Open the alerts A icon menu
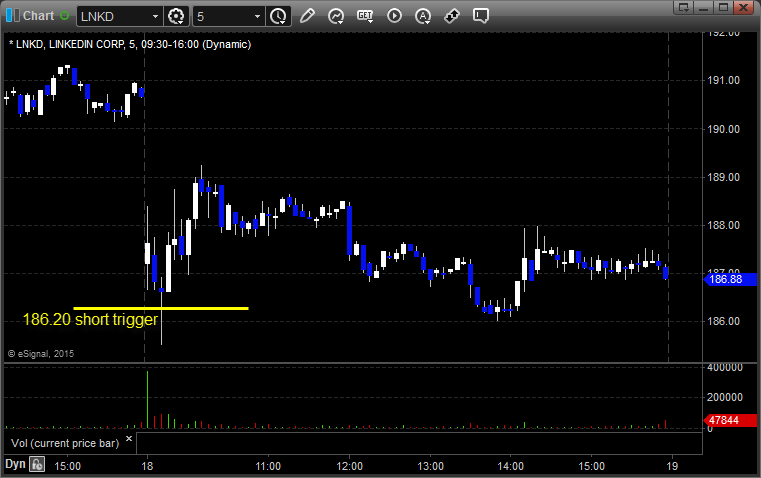The width and height of the screenshot is (761, 478). tap(423, 16)
